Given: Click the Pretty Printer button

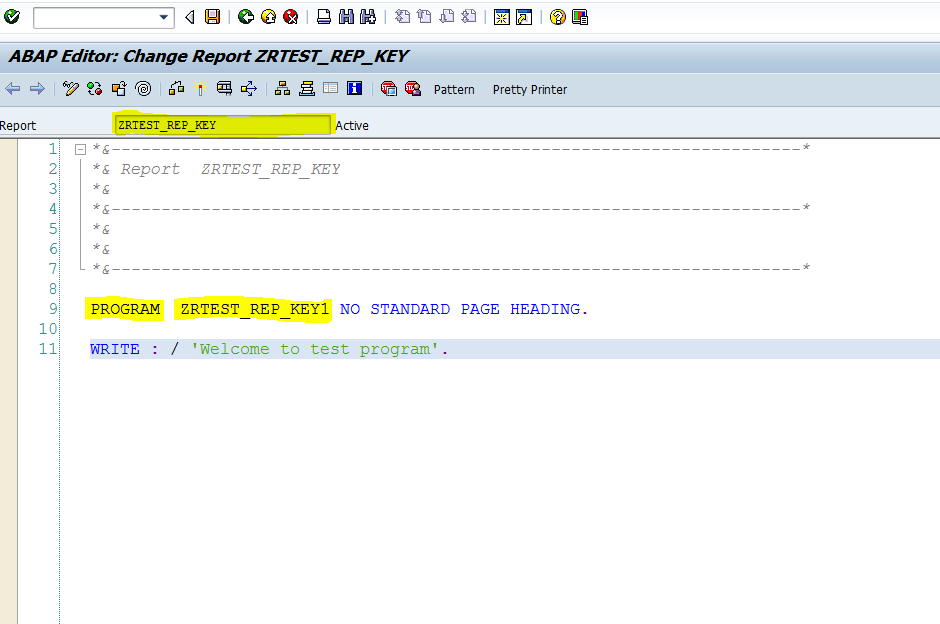Looking at the screenshot, I should coord(530,90).
